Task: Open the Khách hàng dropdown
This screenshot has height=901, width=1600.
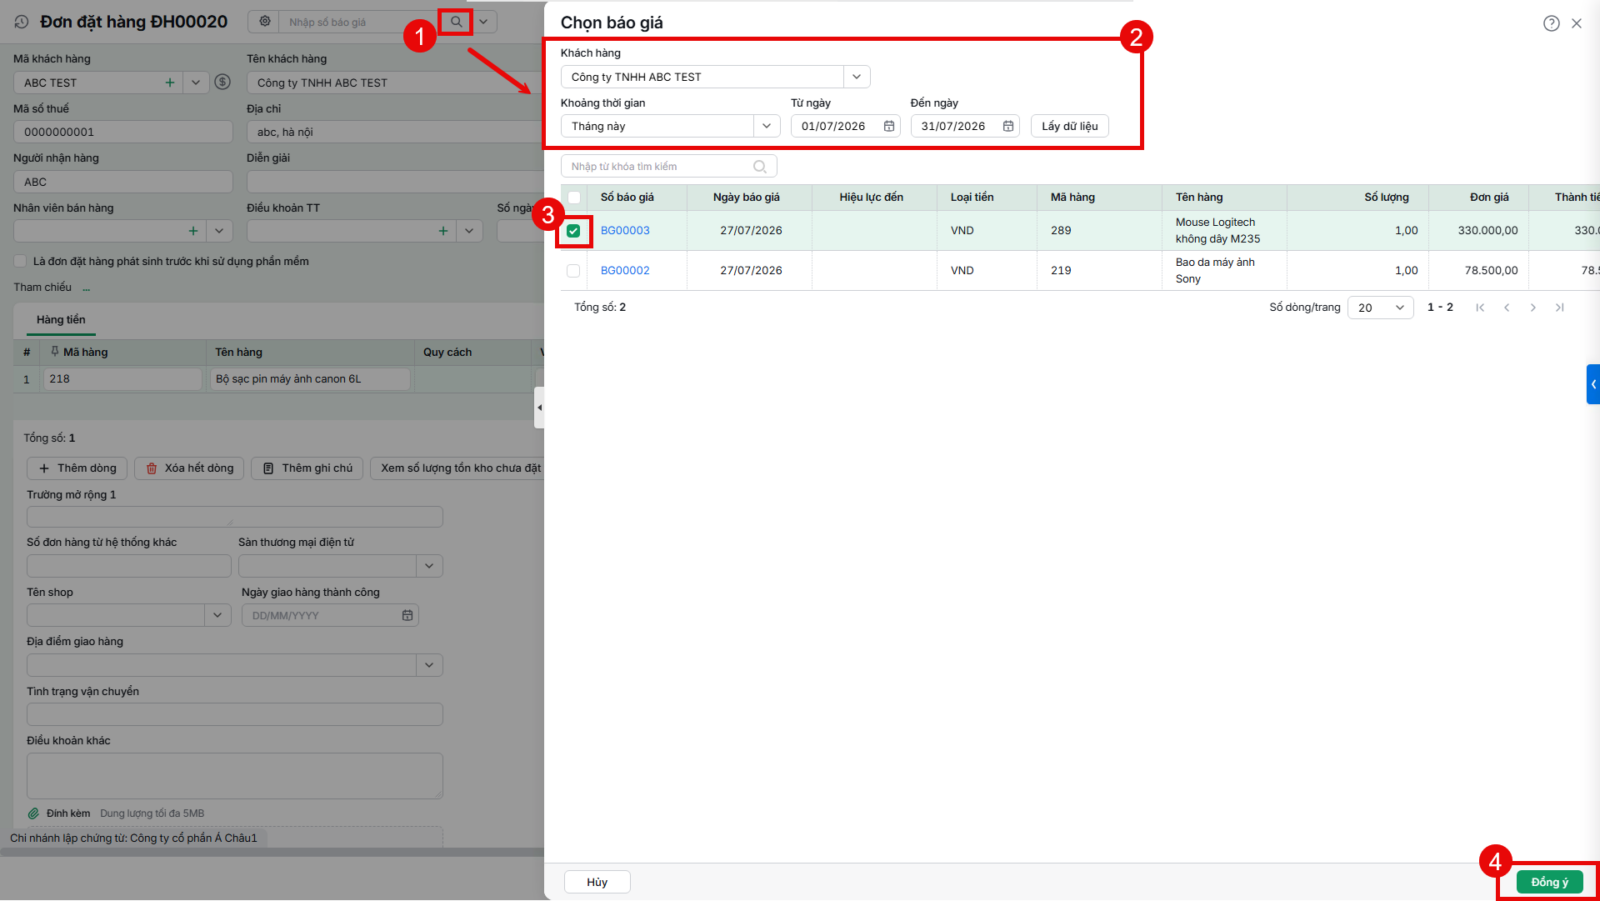Action: coord(856,77)
